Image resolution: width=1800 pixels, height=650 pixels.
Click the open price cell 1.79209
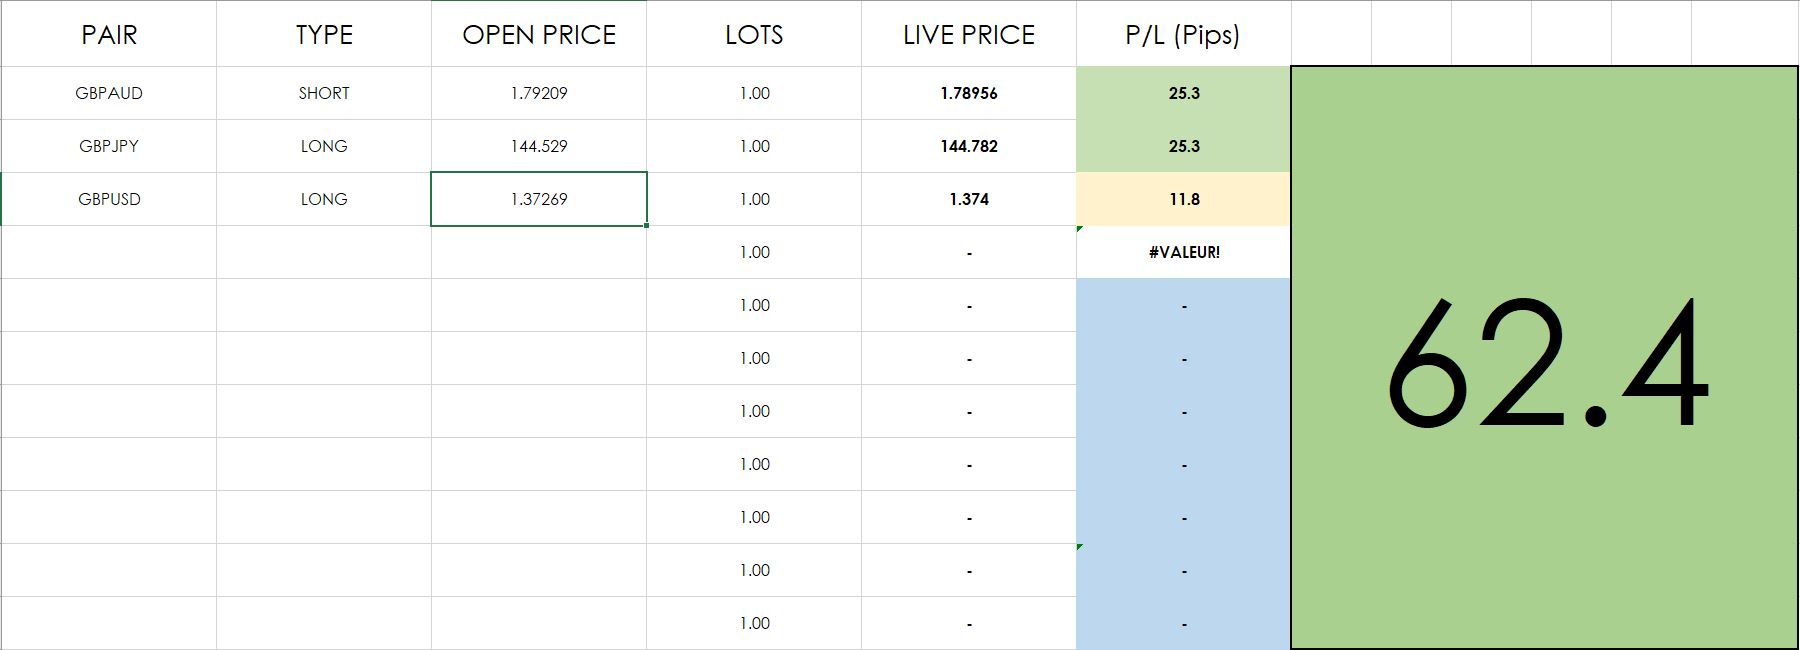pos(539,93)
